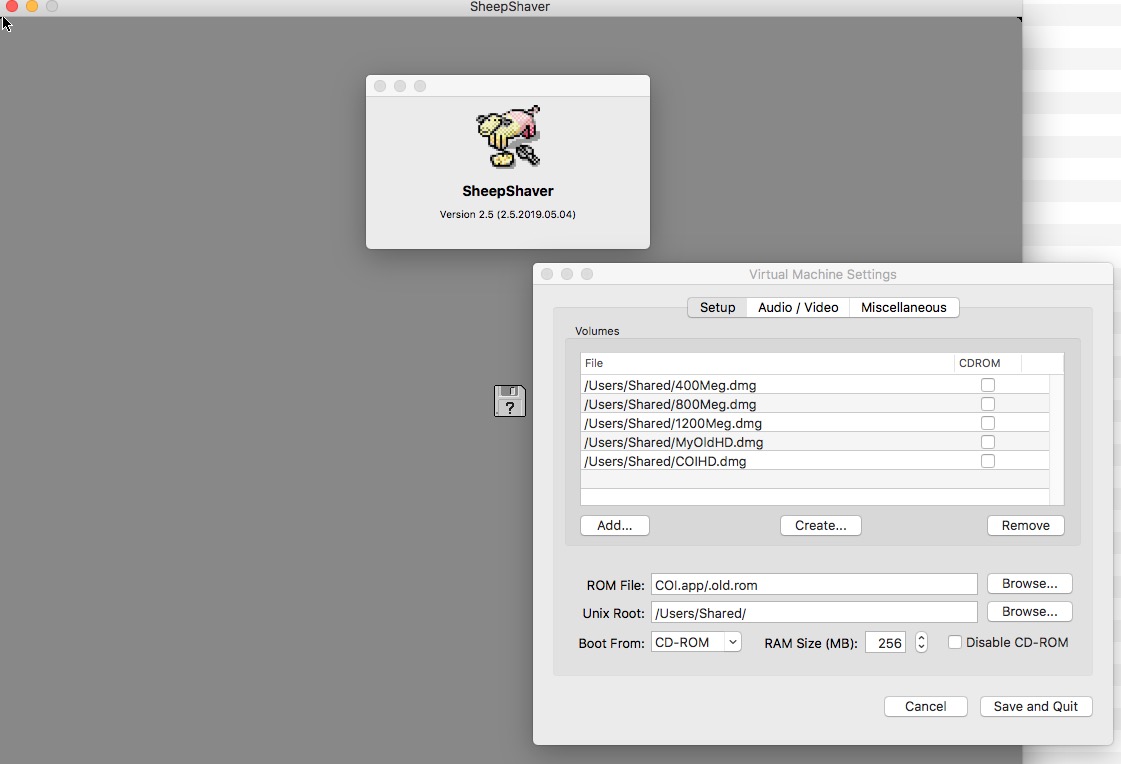
Task: Click the Unix Root text field
Action: coord(814,612)
